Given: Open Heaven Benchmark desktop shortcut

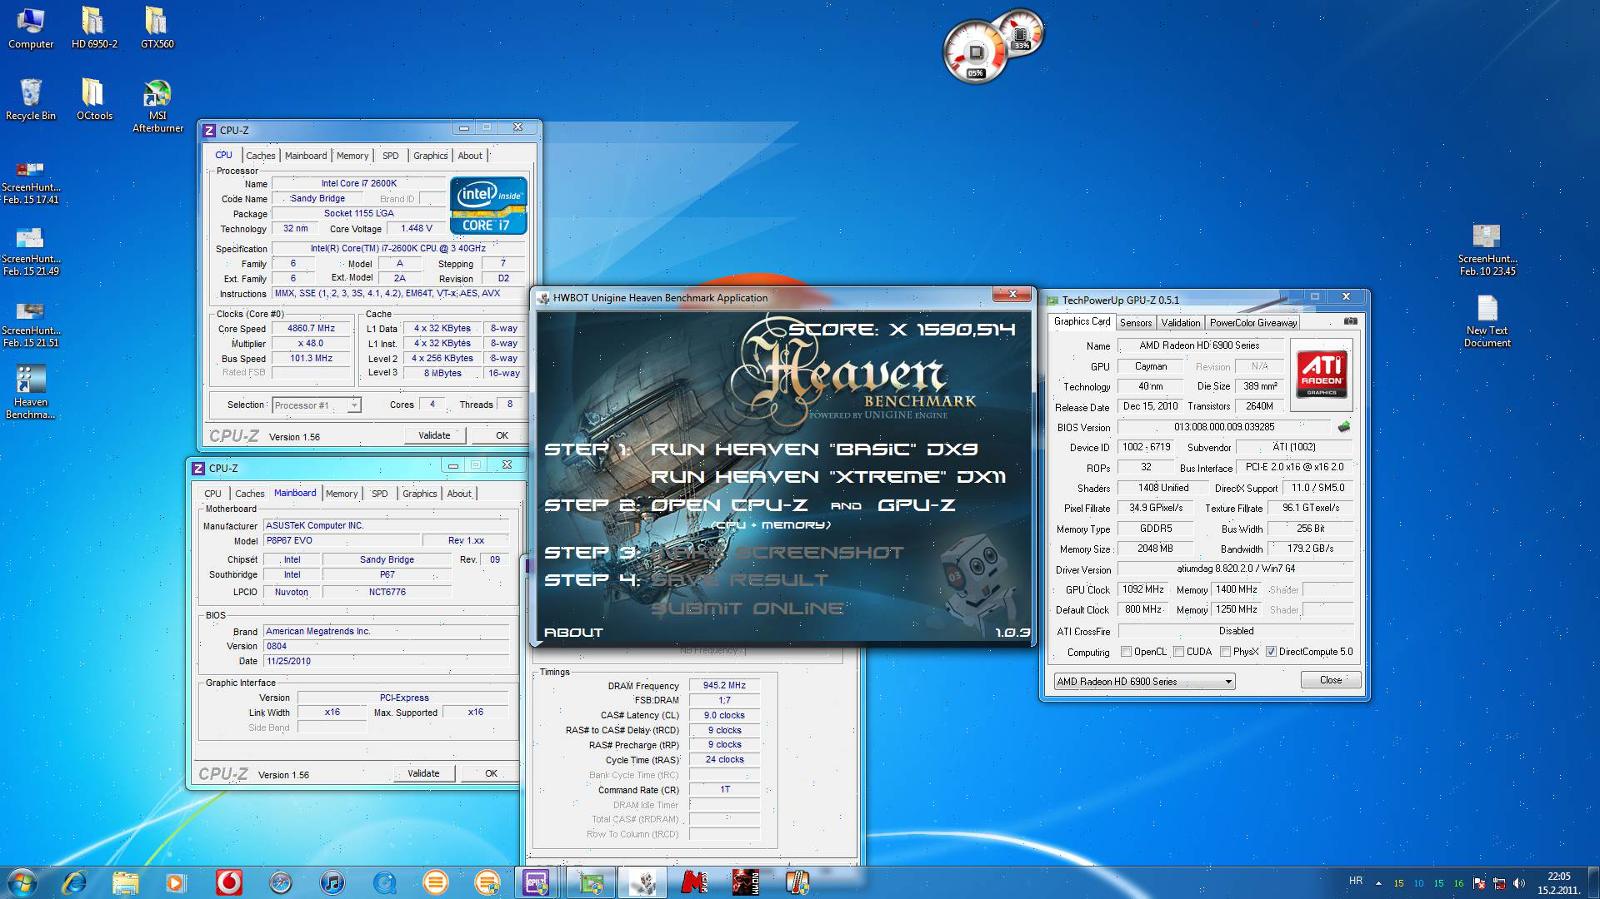Looking at the screenshot, I should [x=31, y=392].
